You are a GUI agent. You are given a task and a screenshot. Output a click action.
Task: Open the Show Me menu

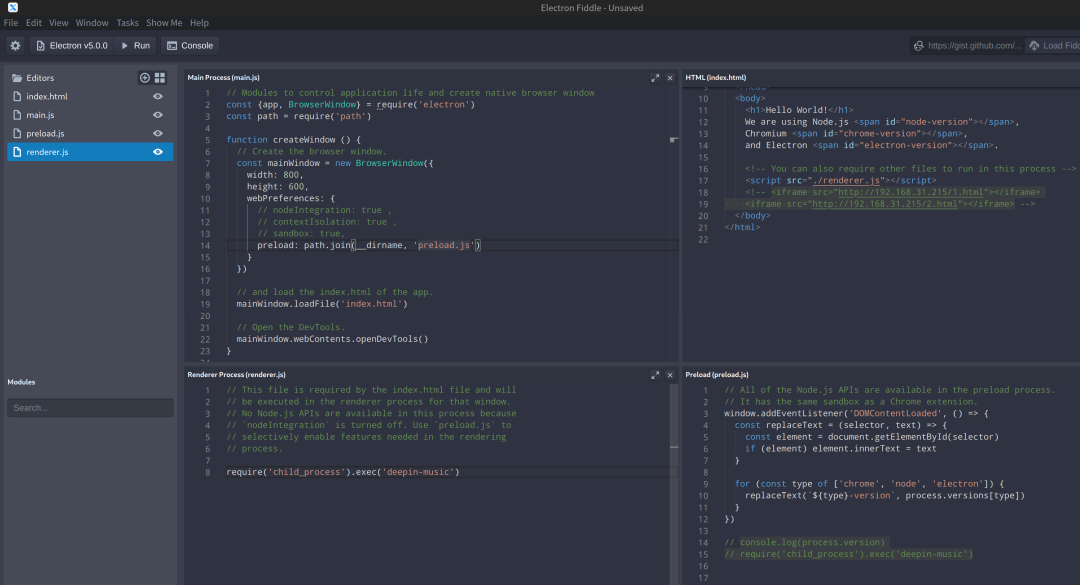164,22
